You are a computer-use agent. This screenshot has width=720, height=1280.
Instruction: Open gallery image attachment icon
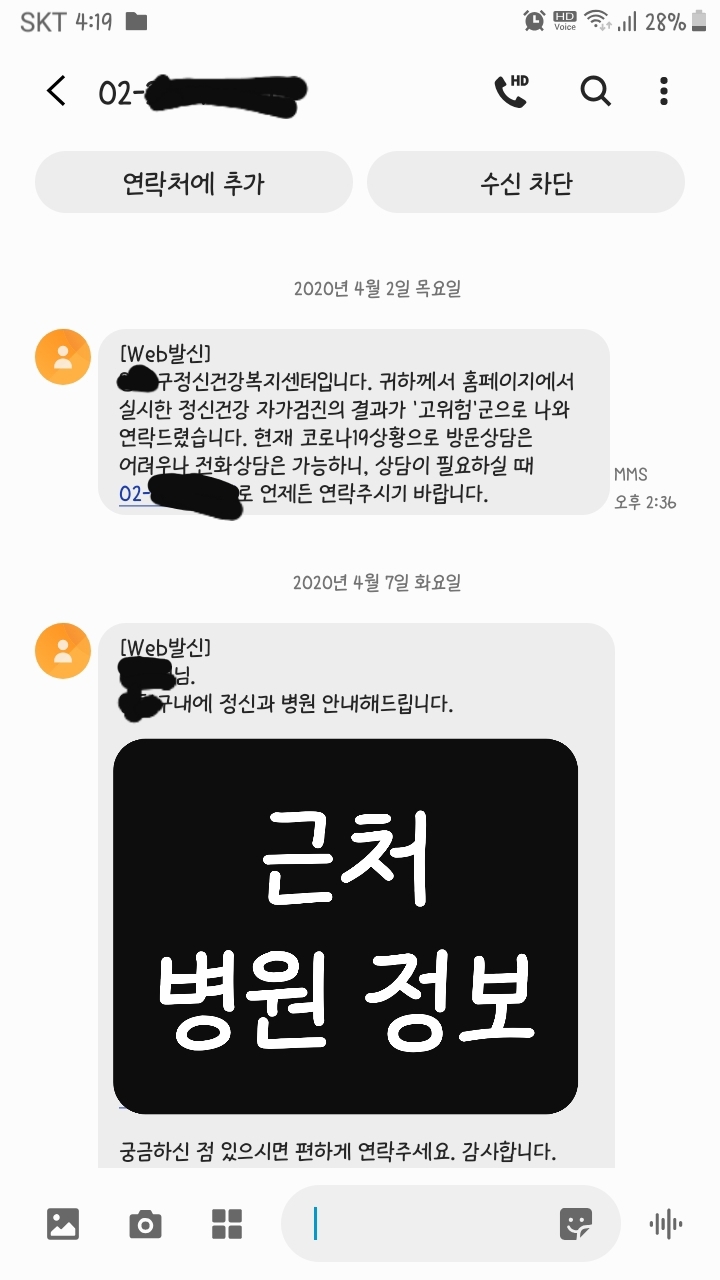63,1224
